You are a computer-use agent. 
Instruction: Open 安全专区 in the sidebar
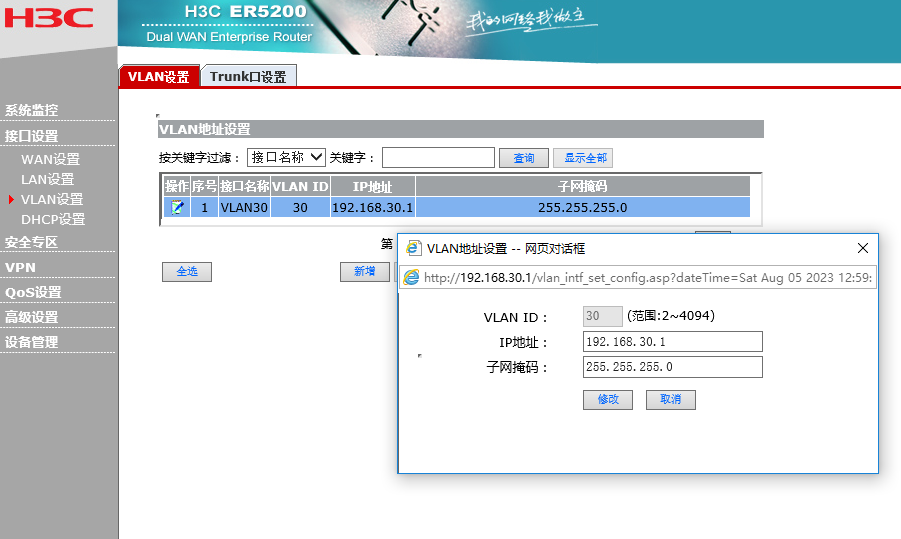(32, 242)
